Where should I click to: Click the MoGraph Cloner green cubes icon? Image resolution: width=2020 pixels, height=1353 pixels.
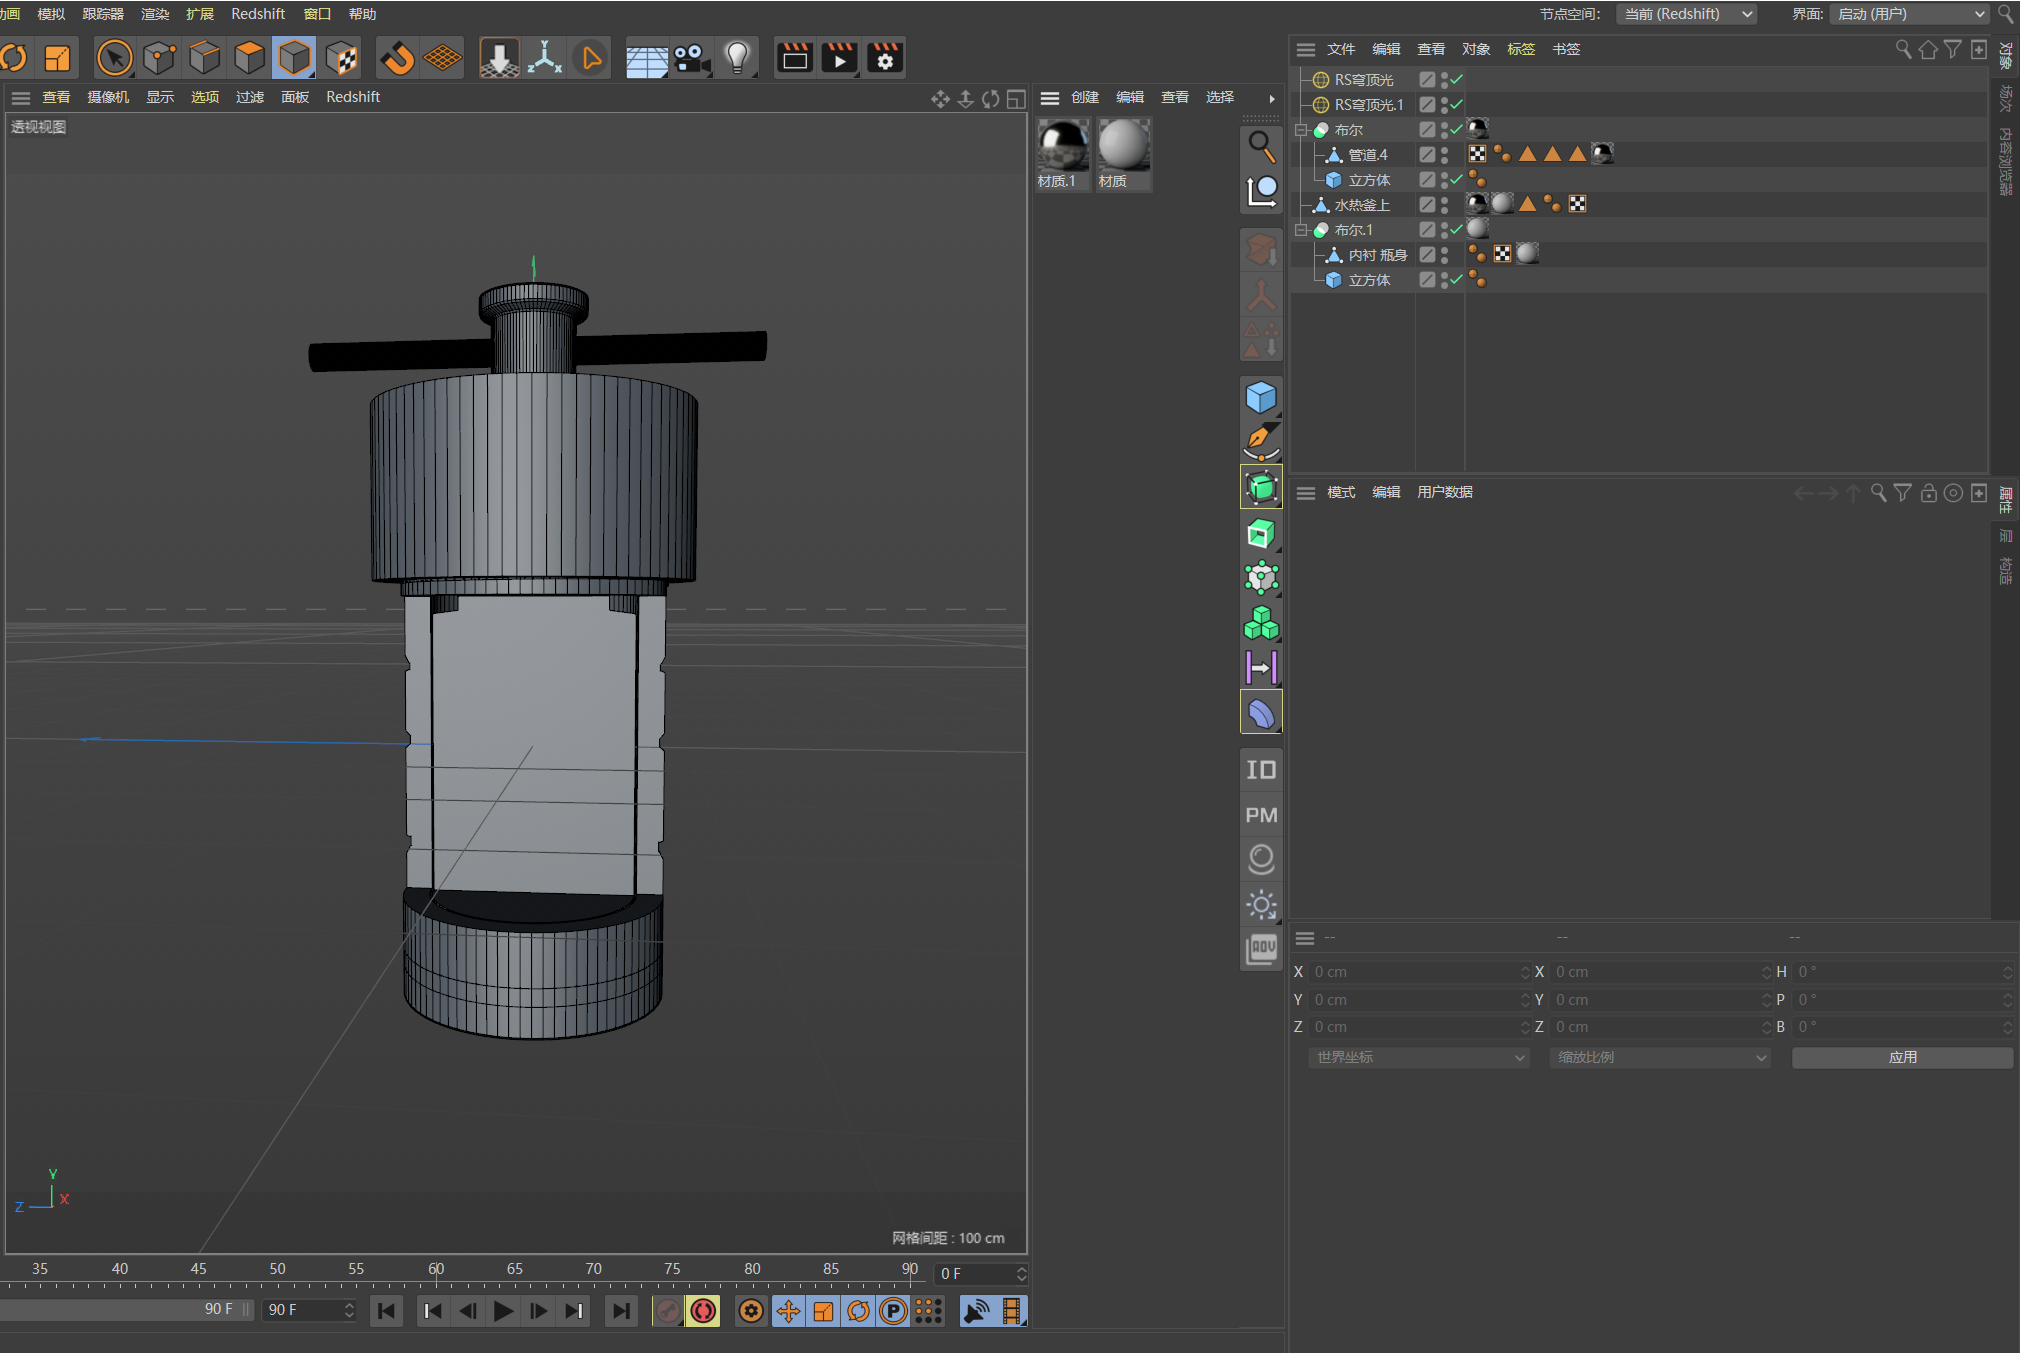coord(1261,623)
